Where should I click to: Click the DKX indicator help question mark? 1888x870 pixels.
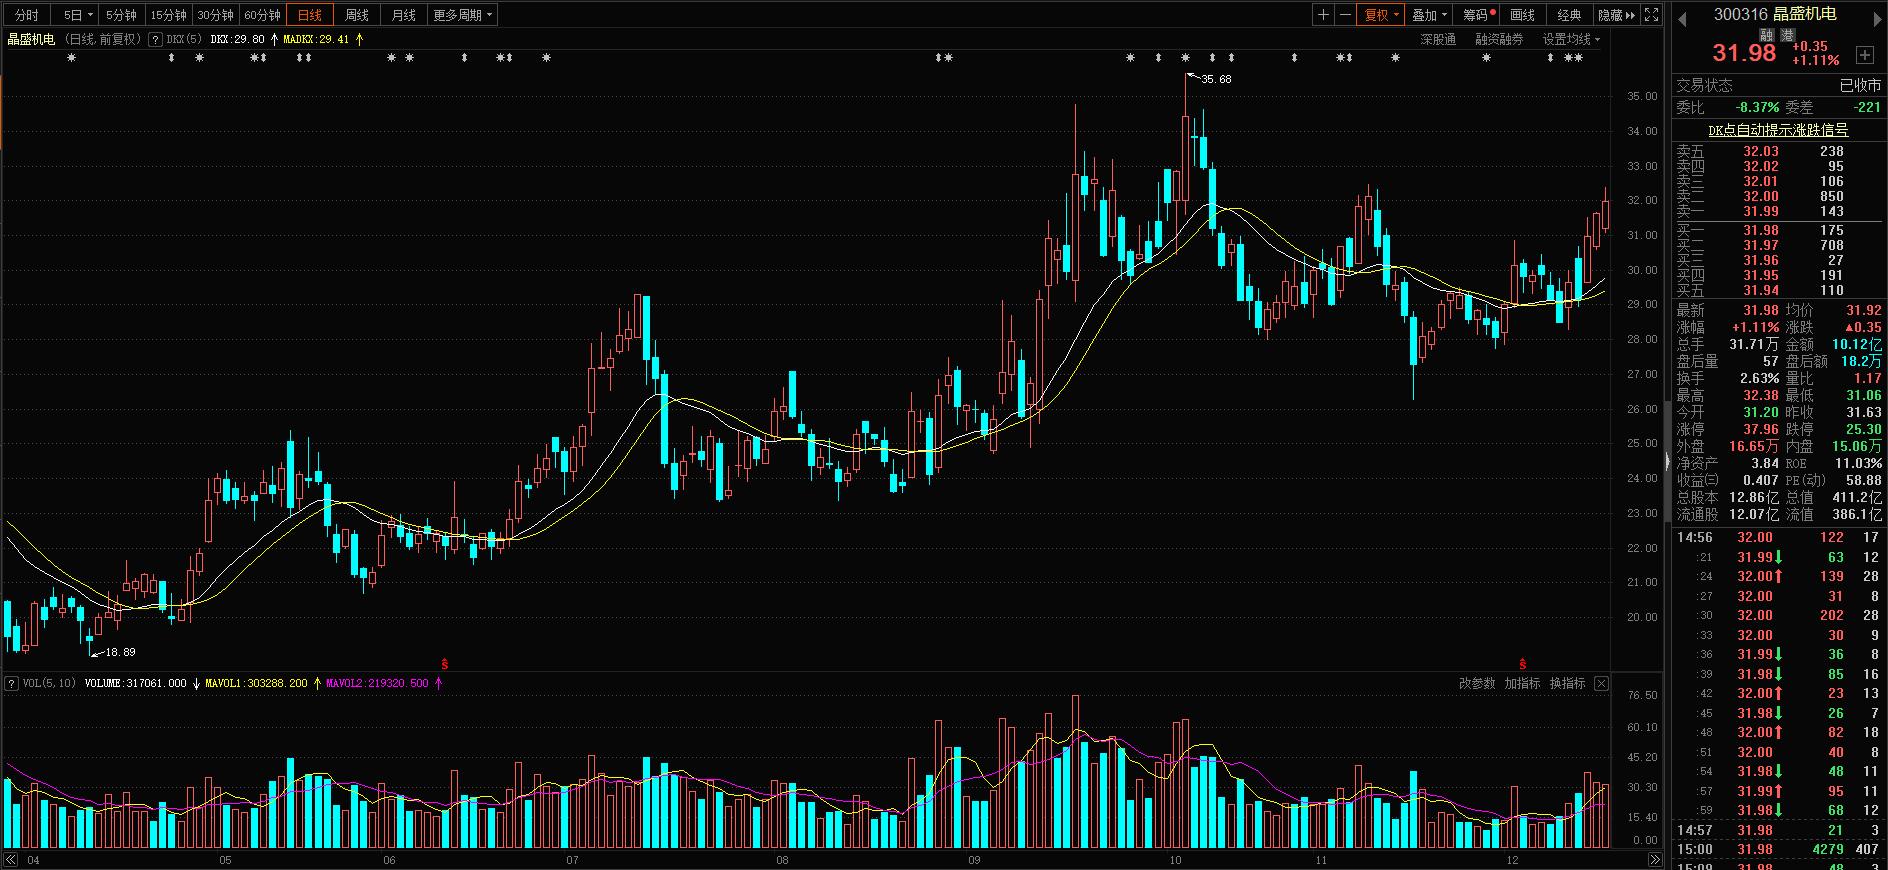(x=155, y=40)
